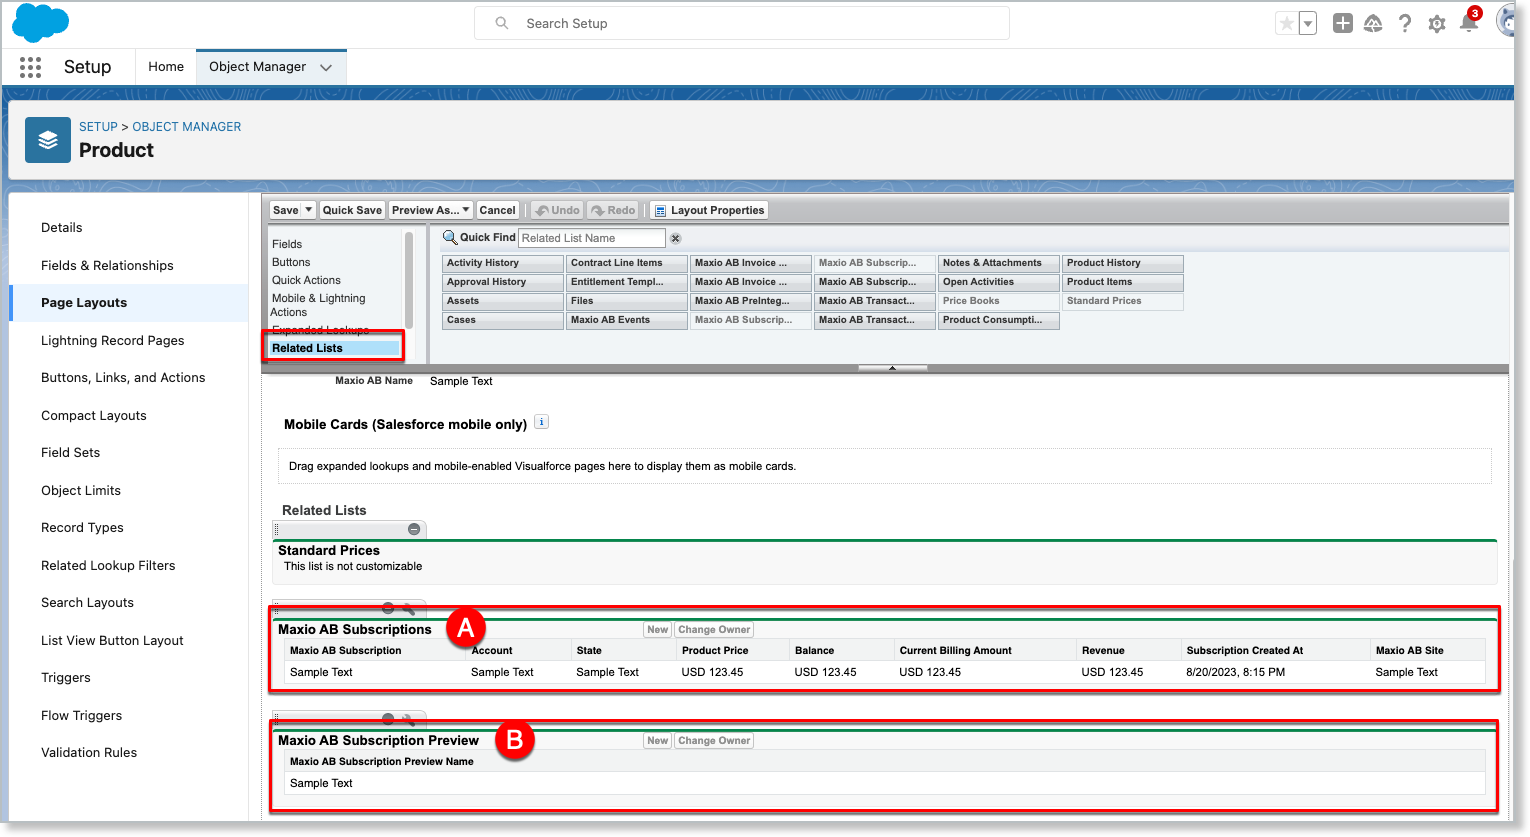
Task: Clear the Quick Find search box
Action: [x=675, y=238]
